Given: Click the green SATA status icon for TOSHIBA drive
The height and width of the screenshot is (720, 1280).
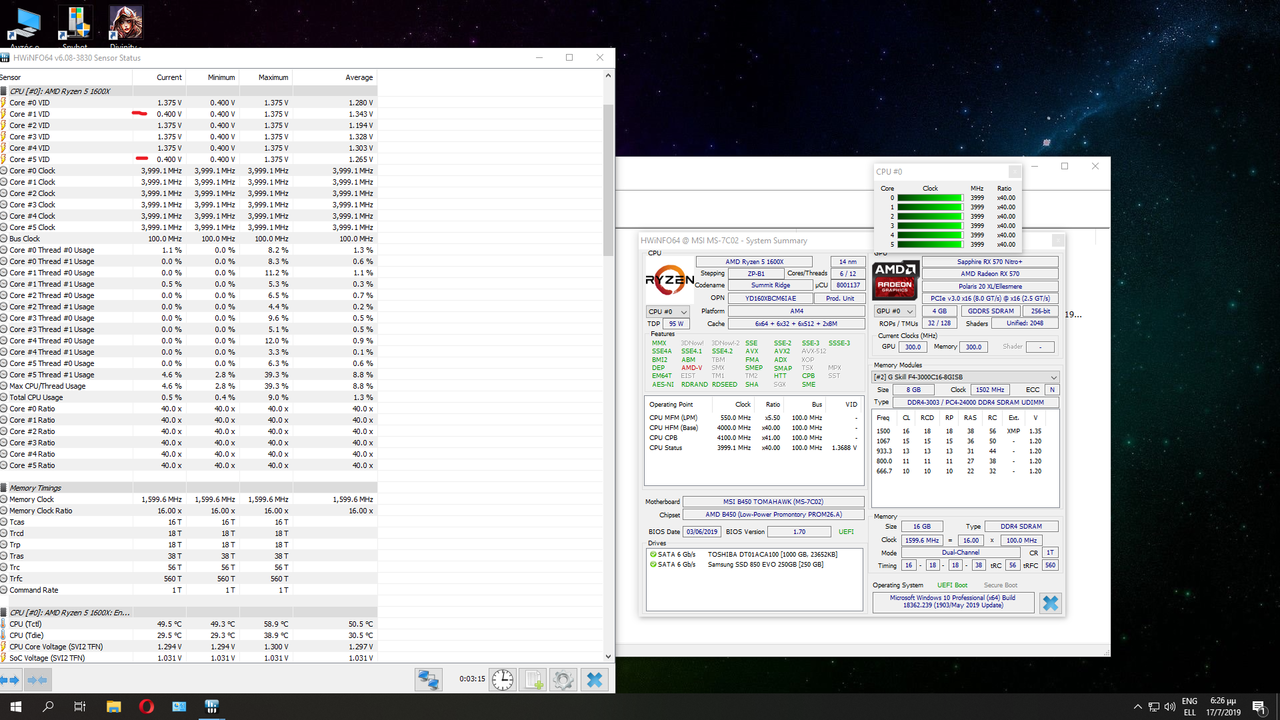Looking at the screenshot, I should [x=651, y=554].
